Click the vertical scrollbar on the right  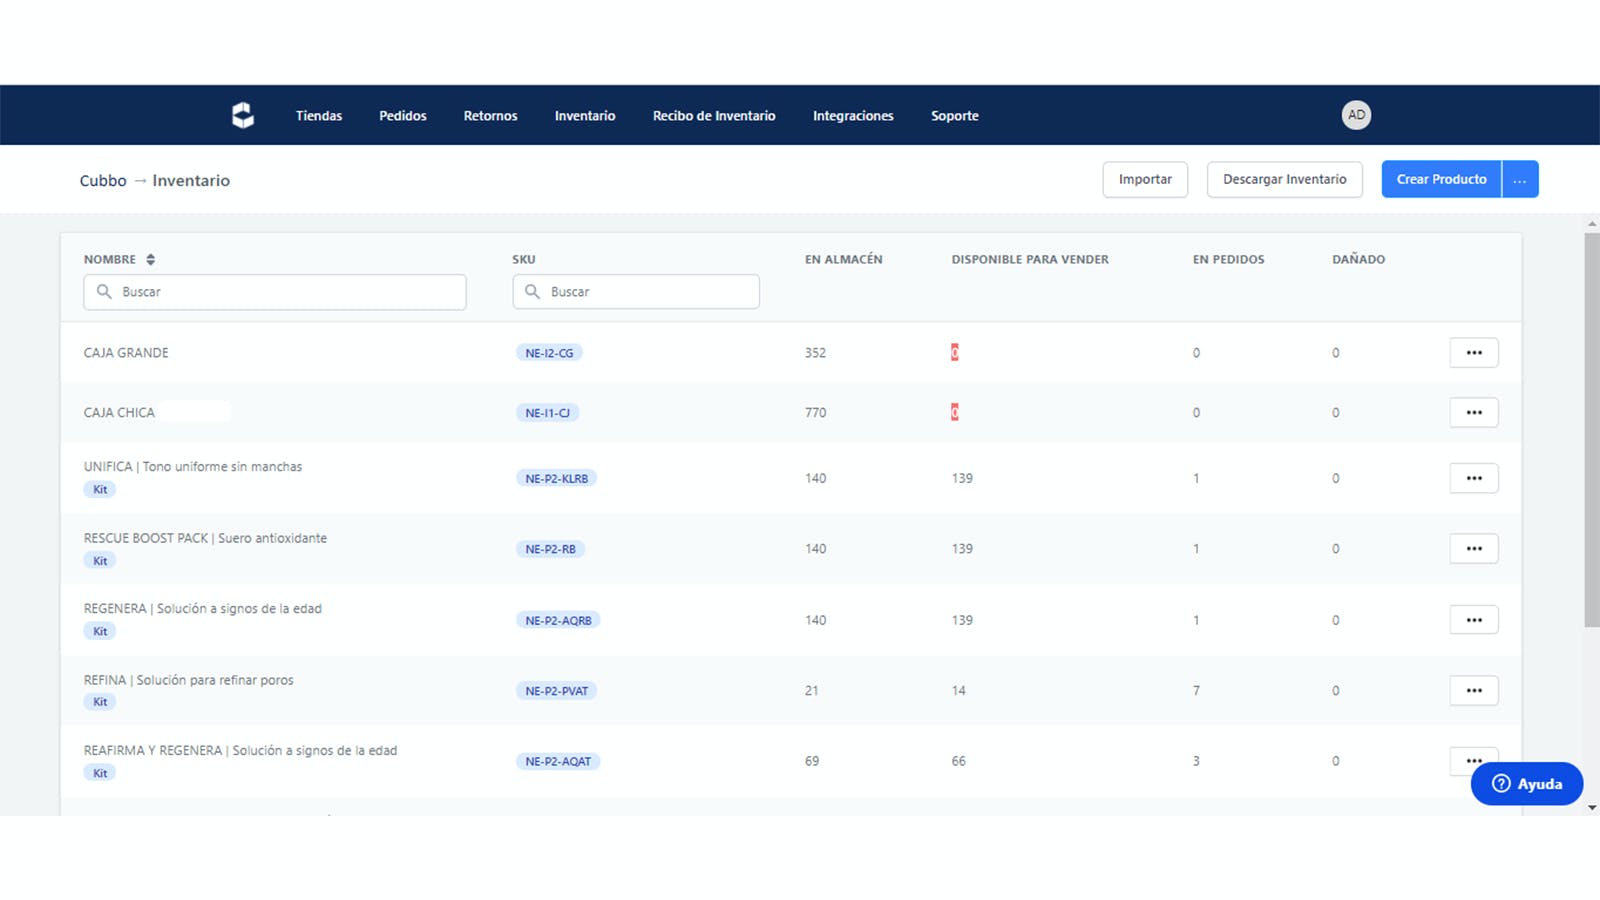point(1592,430)
